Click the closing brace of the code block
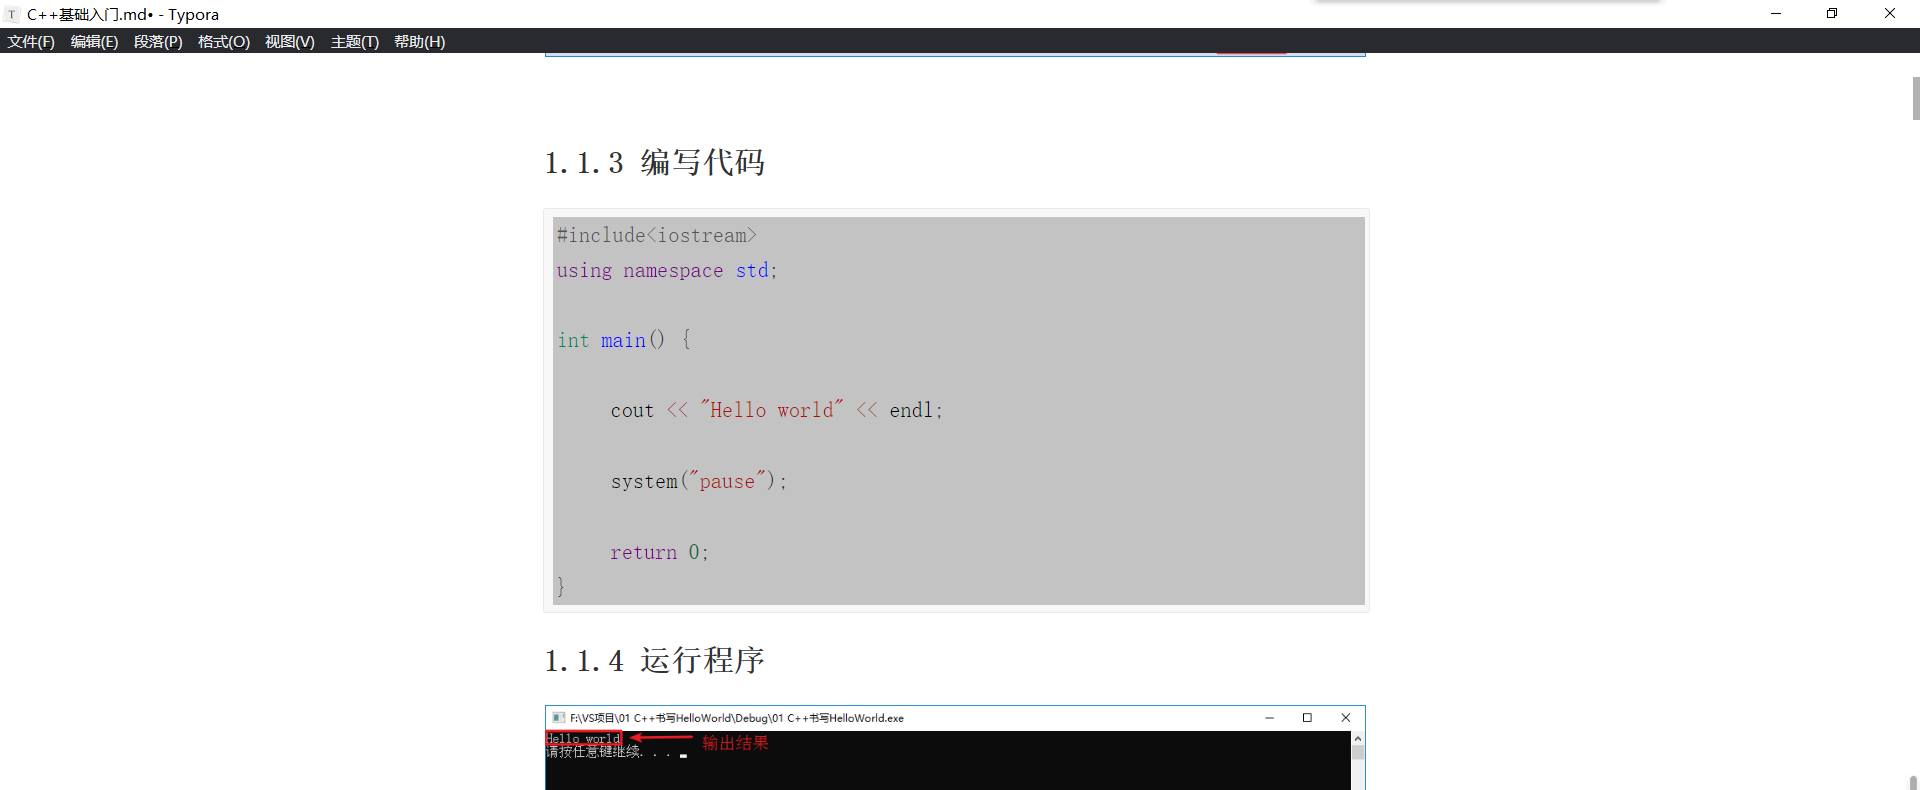Viewport: 1920px width, 790px height. point(561,587)
